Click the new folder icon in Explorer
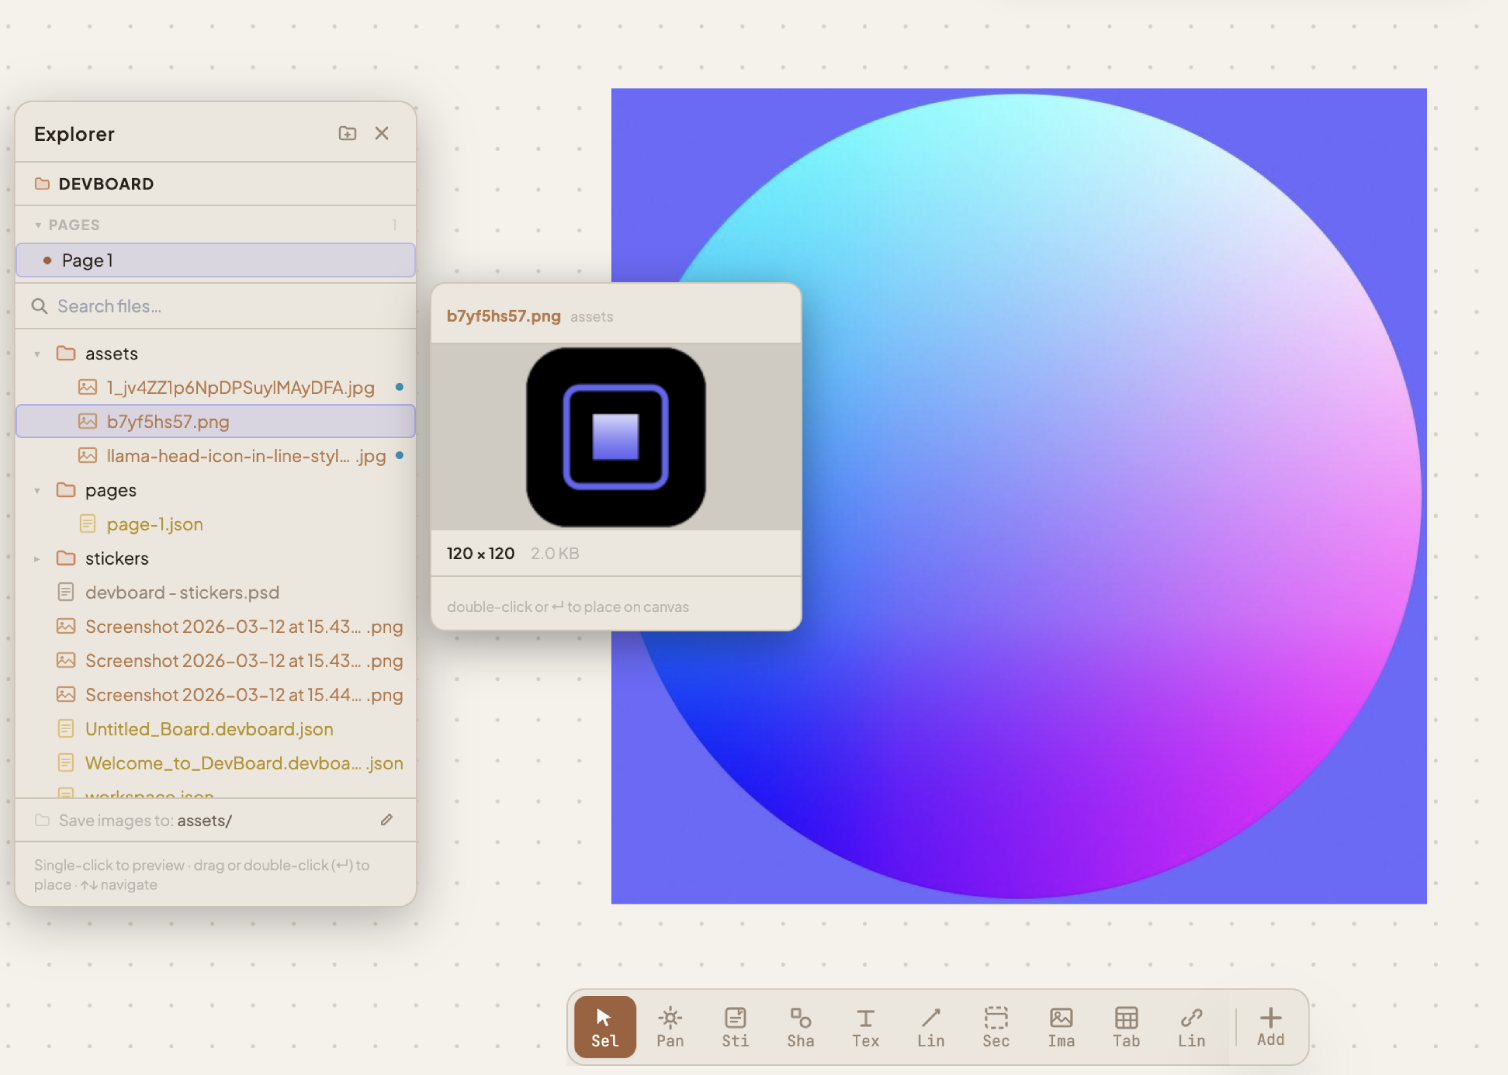 coord(347,132)
